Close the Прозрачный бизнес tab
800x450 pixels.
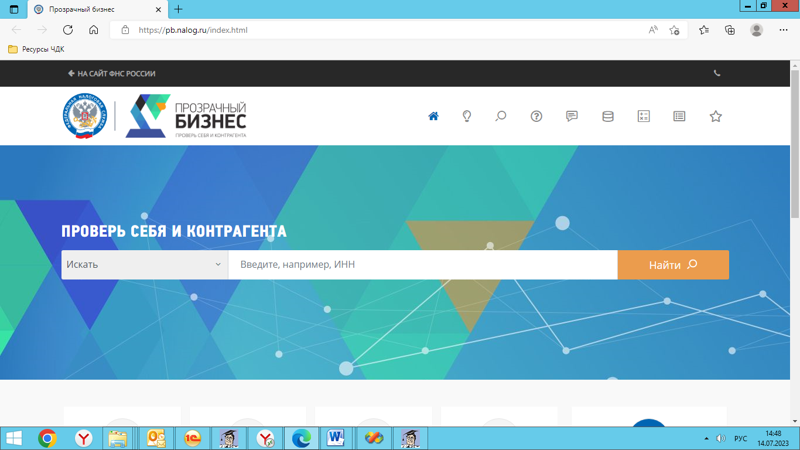(x=158, y=9)
